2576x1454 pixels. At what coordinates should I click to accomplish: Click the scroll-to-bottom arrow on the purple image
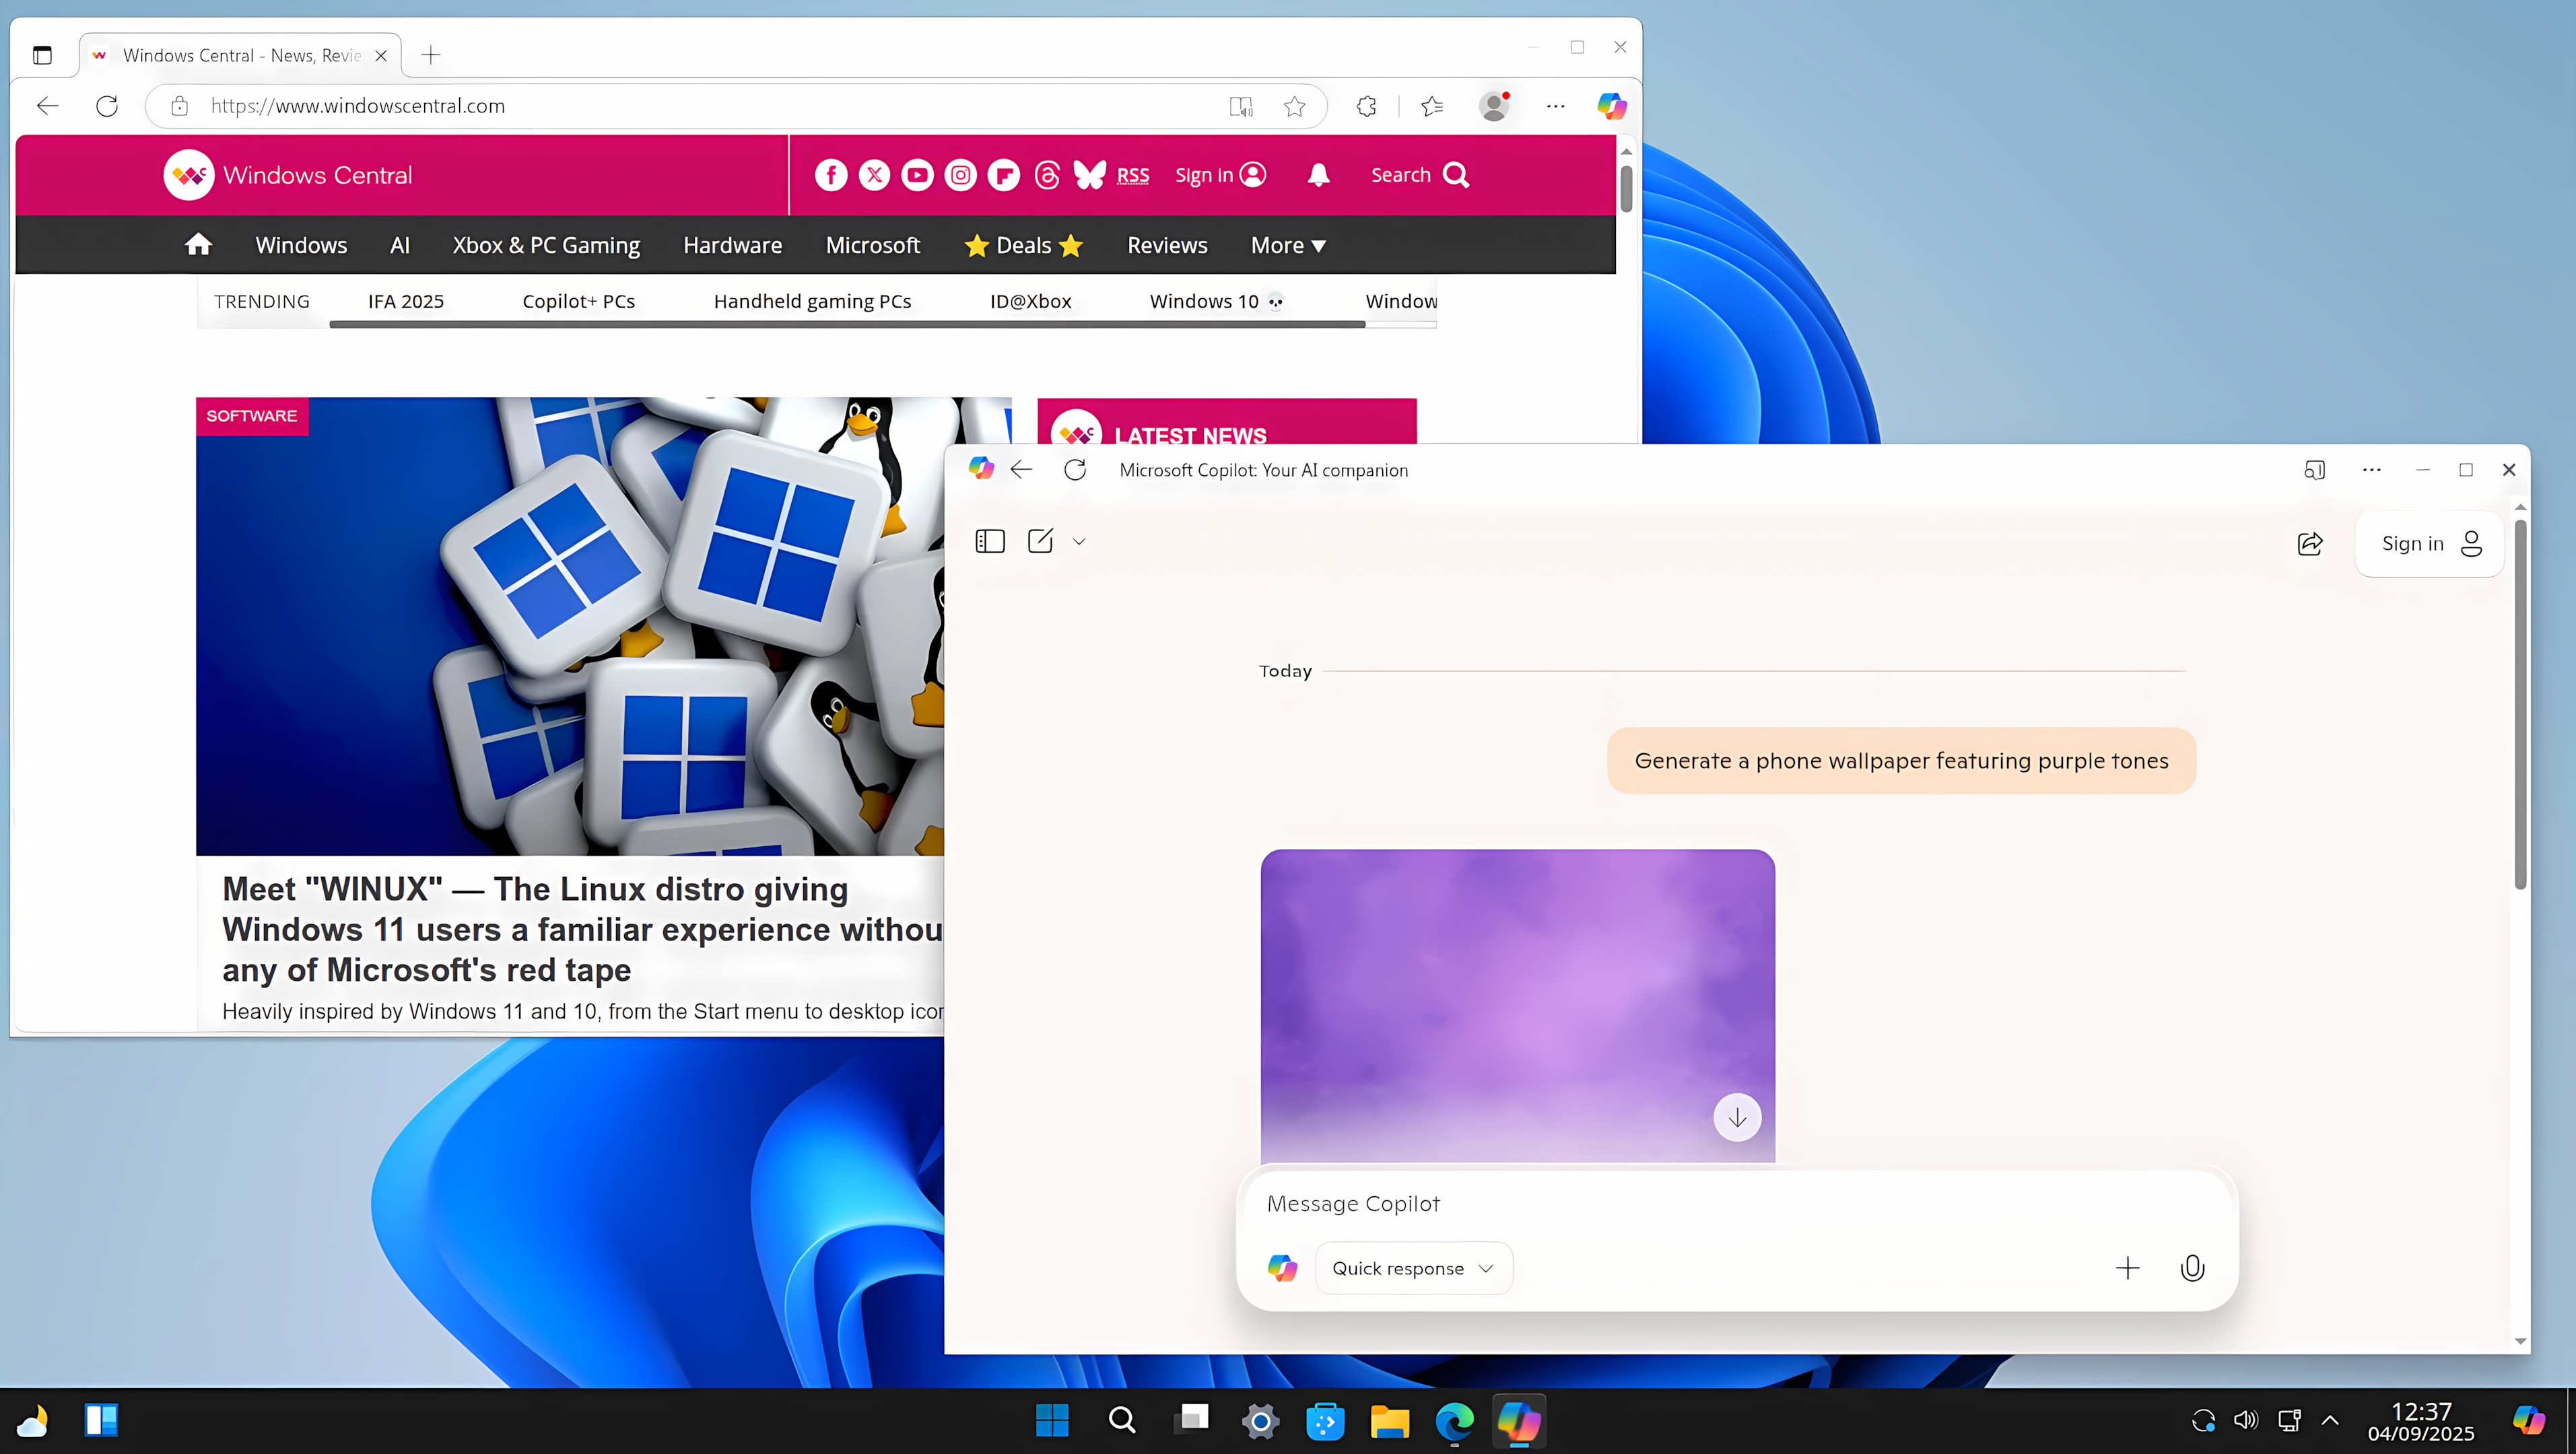1737,1117
